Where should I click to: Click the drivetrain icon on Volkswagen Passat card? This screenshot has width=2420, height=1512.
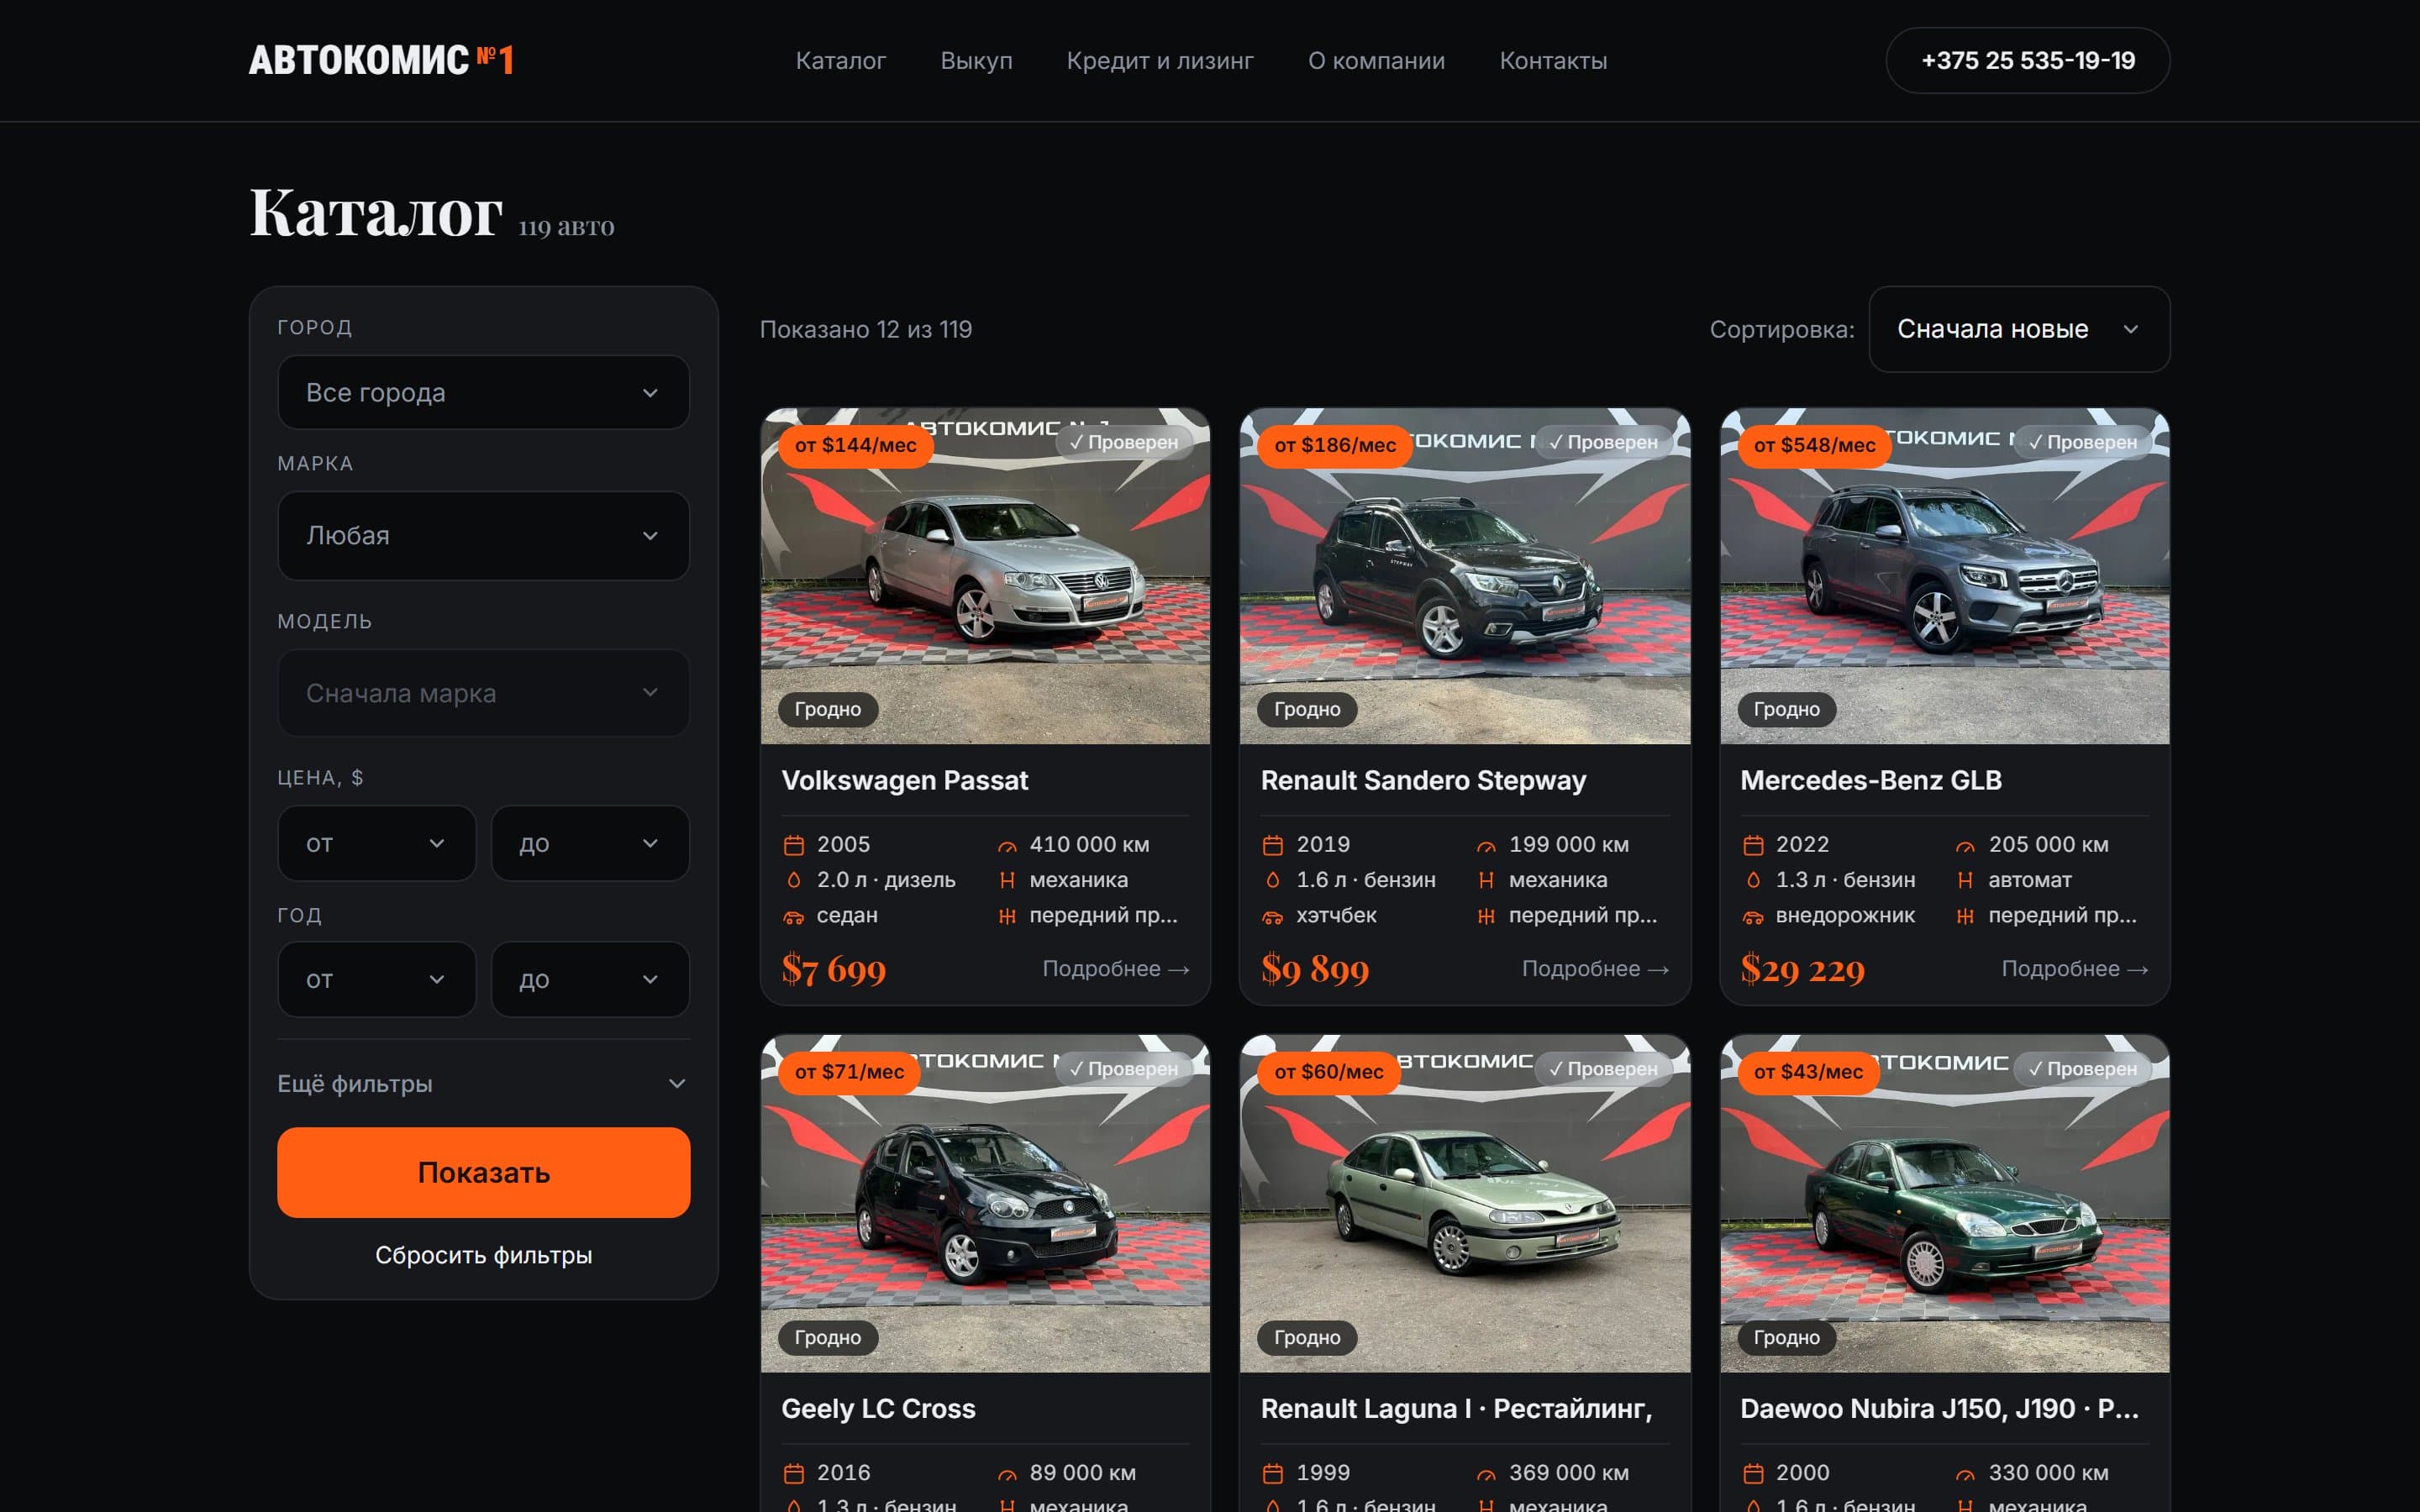point(1007,916)
